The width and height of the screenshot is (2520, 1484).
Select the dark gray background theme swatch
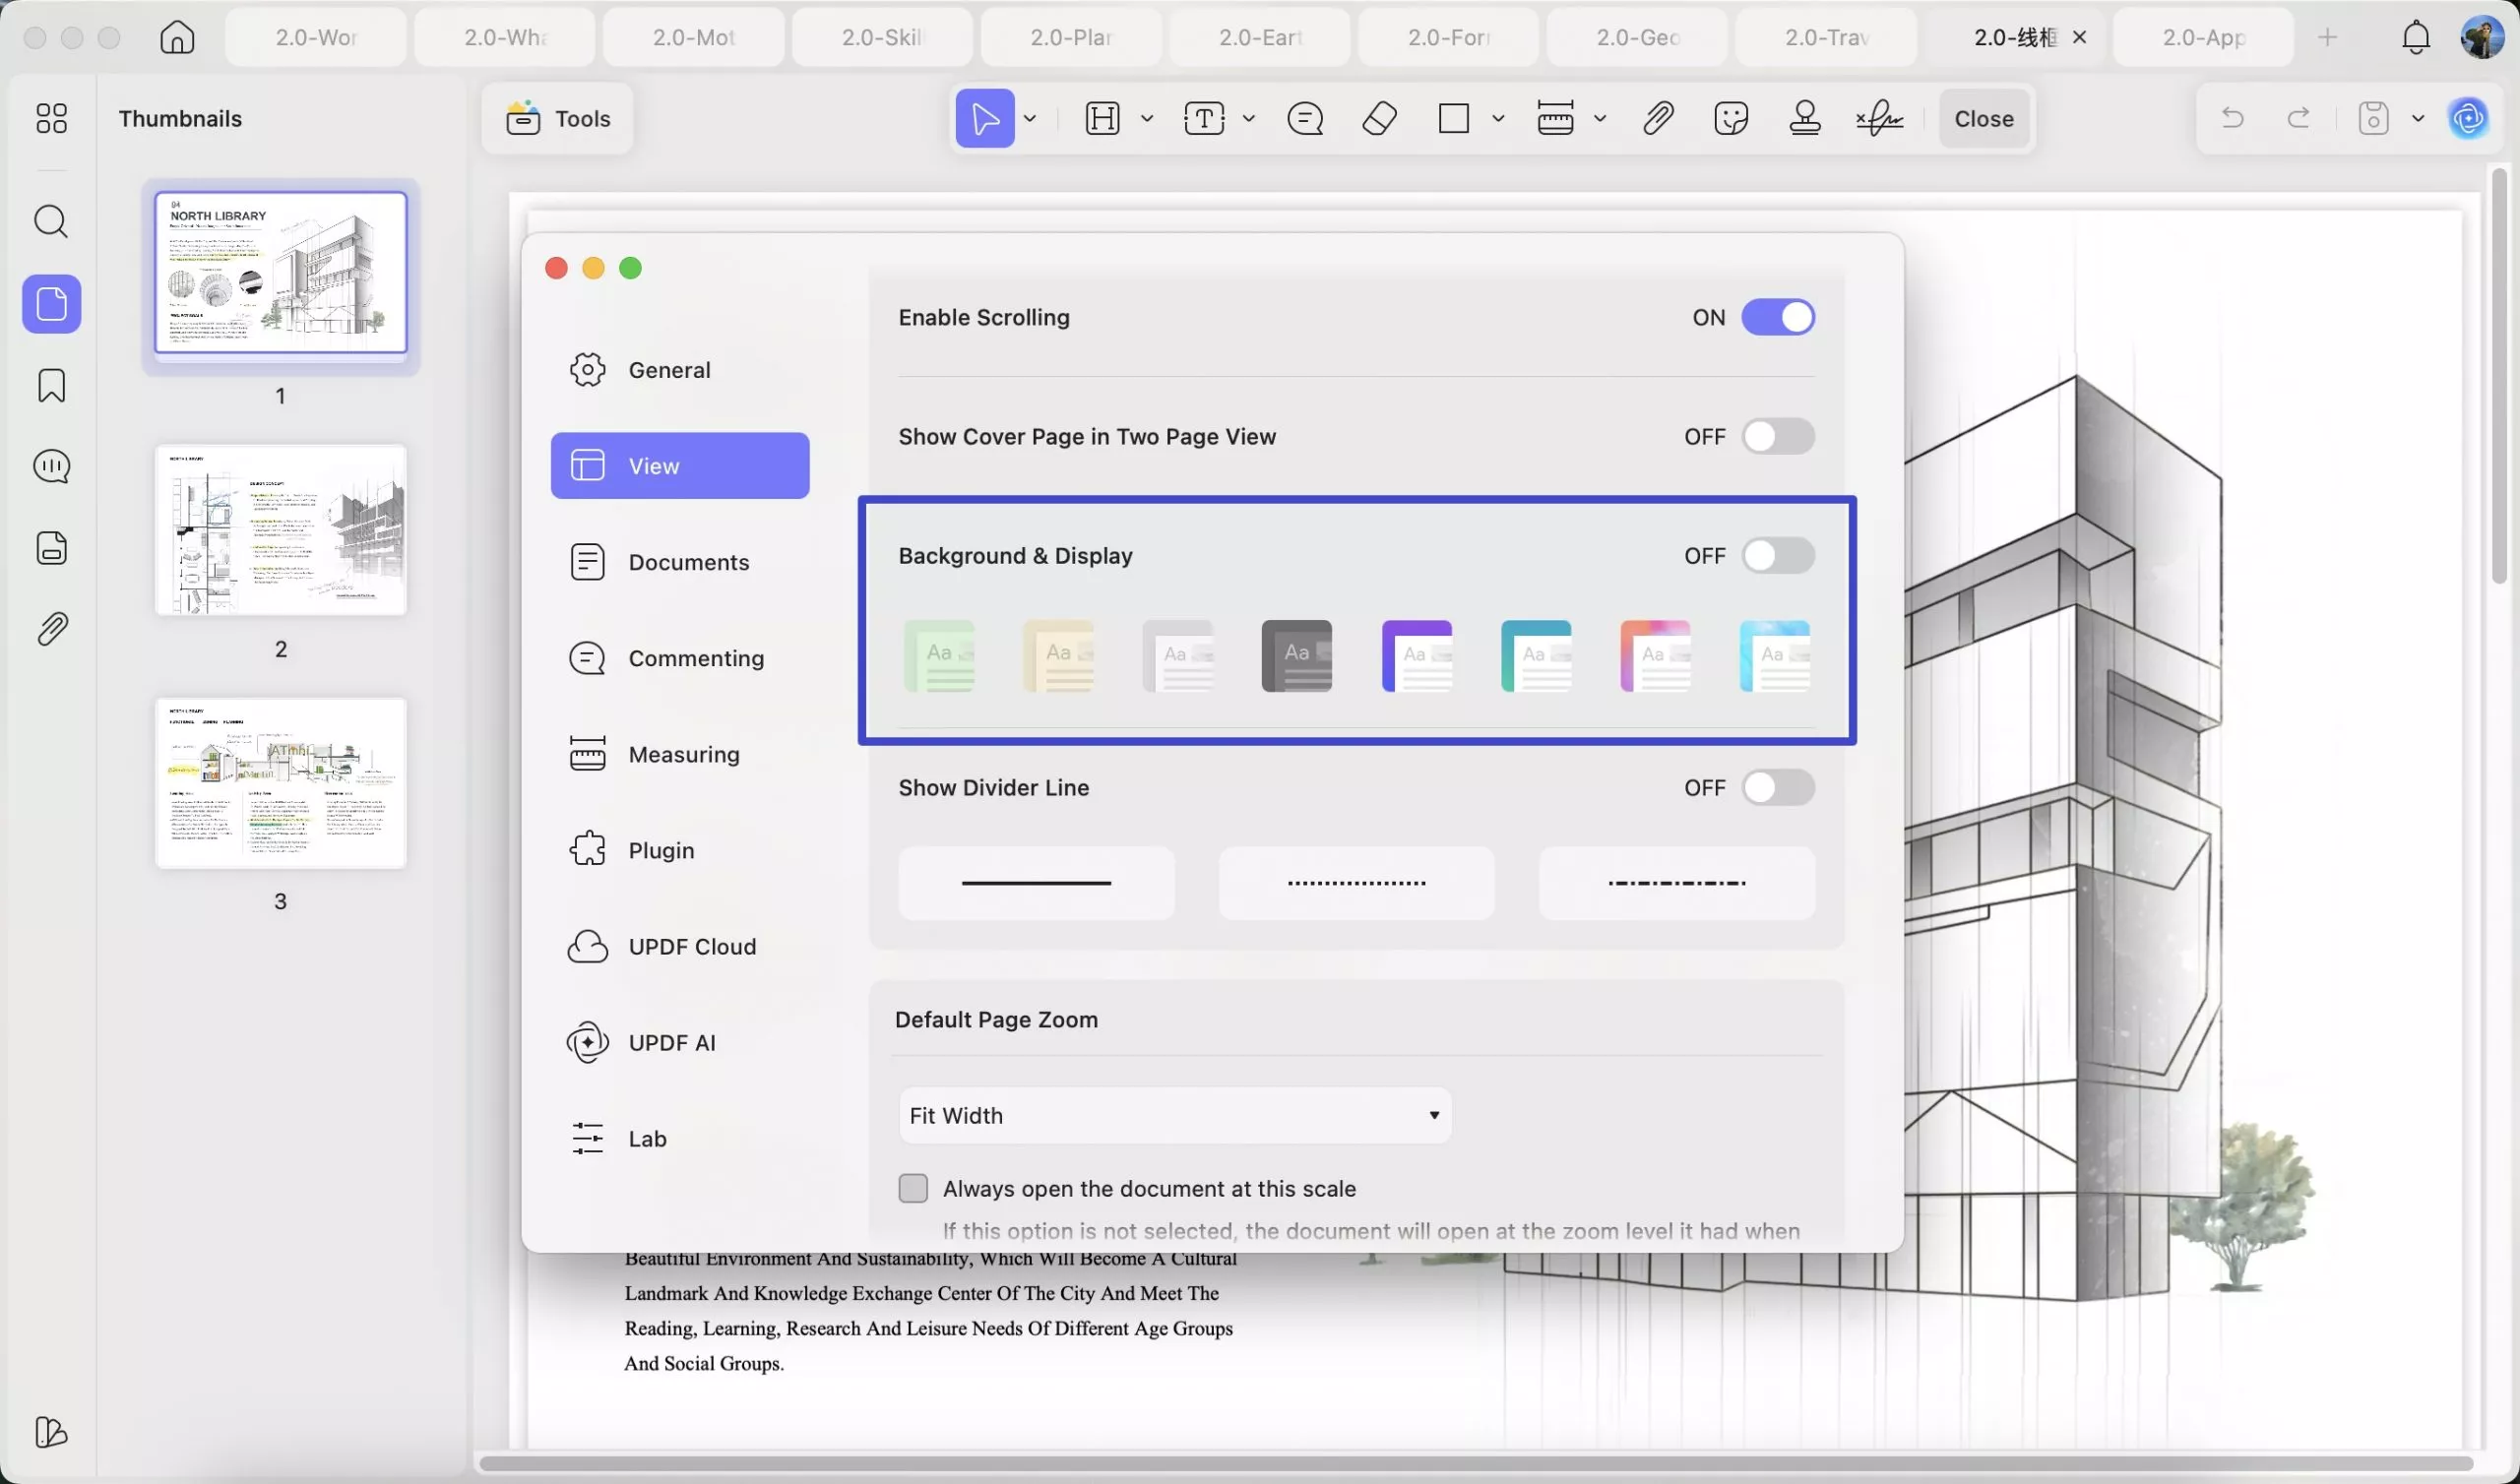(1297, 656)
